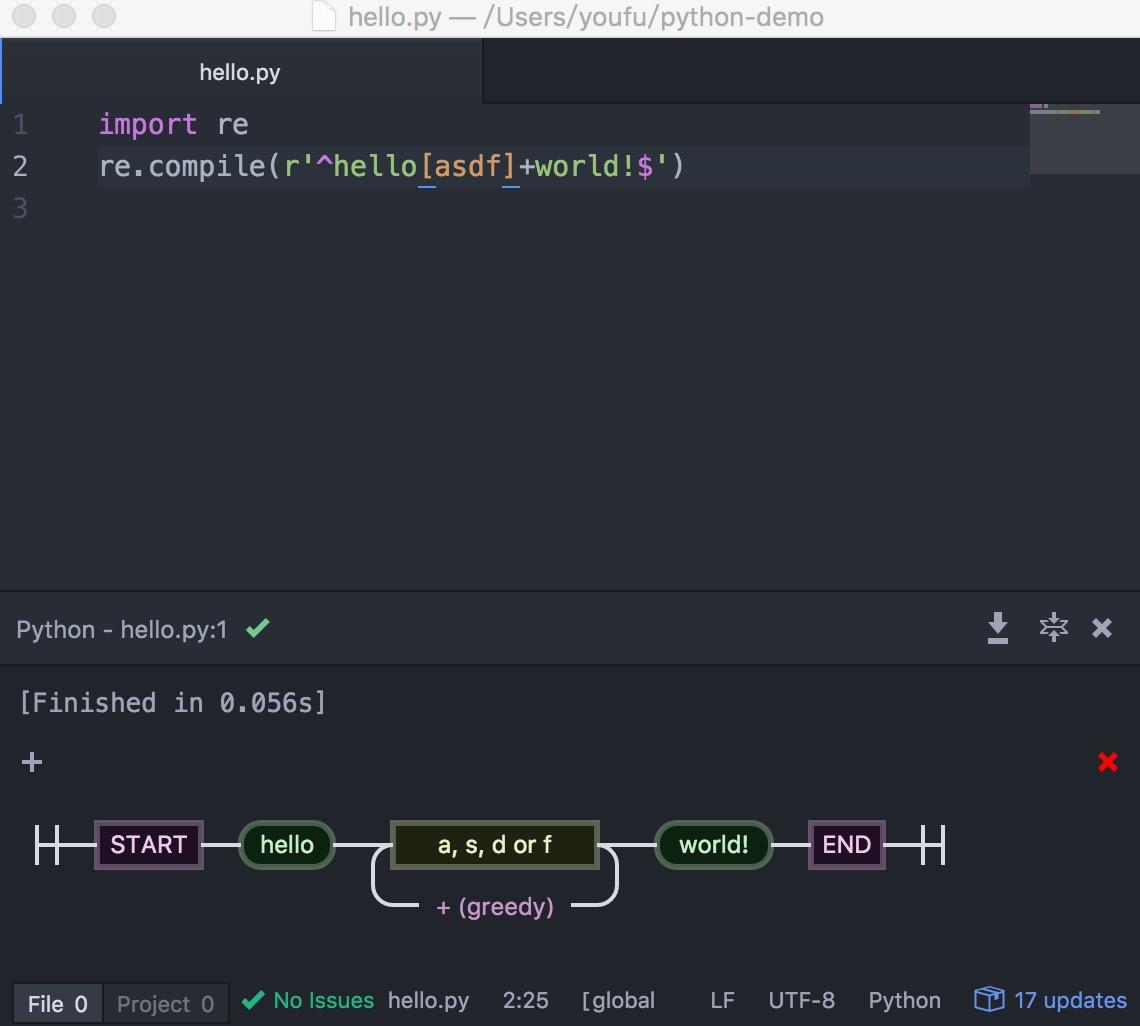Select the END node in regex diagram
The image size is (1140, 1026).
coord(846,844)
